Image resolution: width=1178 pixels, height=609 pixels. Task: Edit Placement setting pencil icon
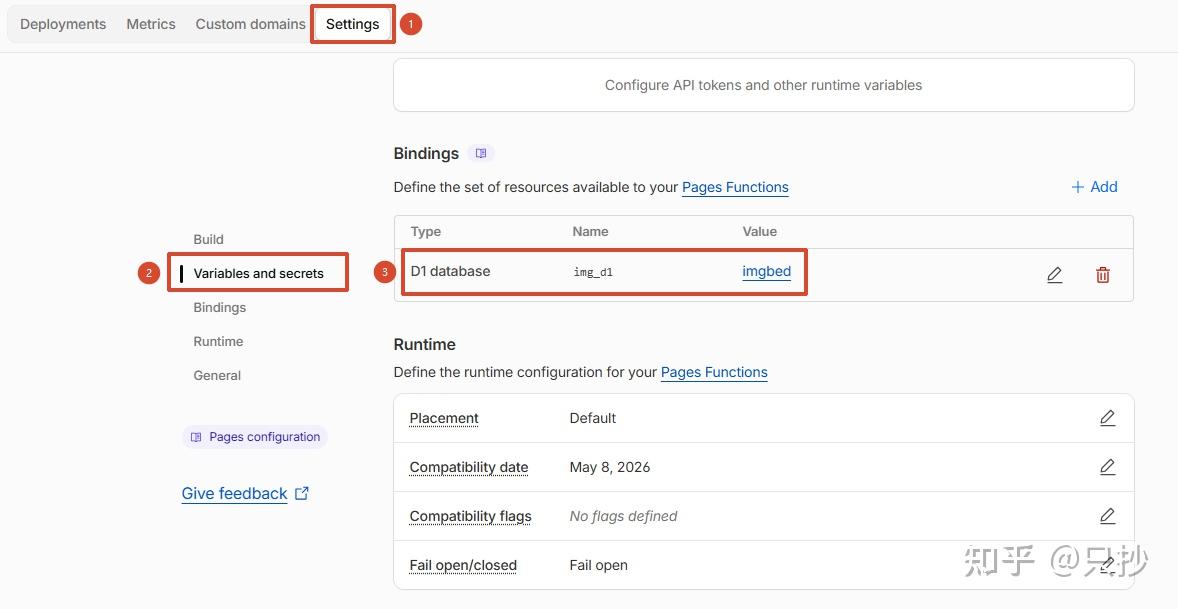[x=1107, y=418]
